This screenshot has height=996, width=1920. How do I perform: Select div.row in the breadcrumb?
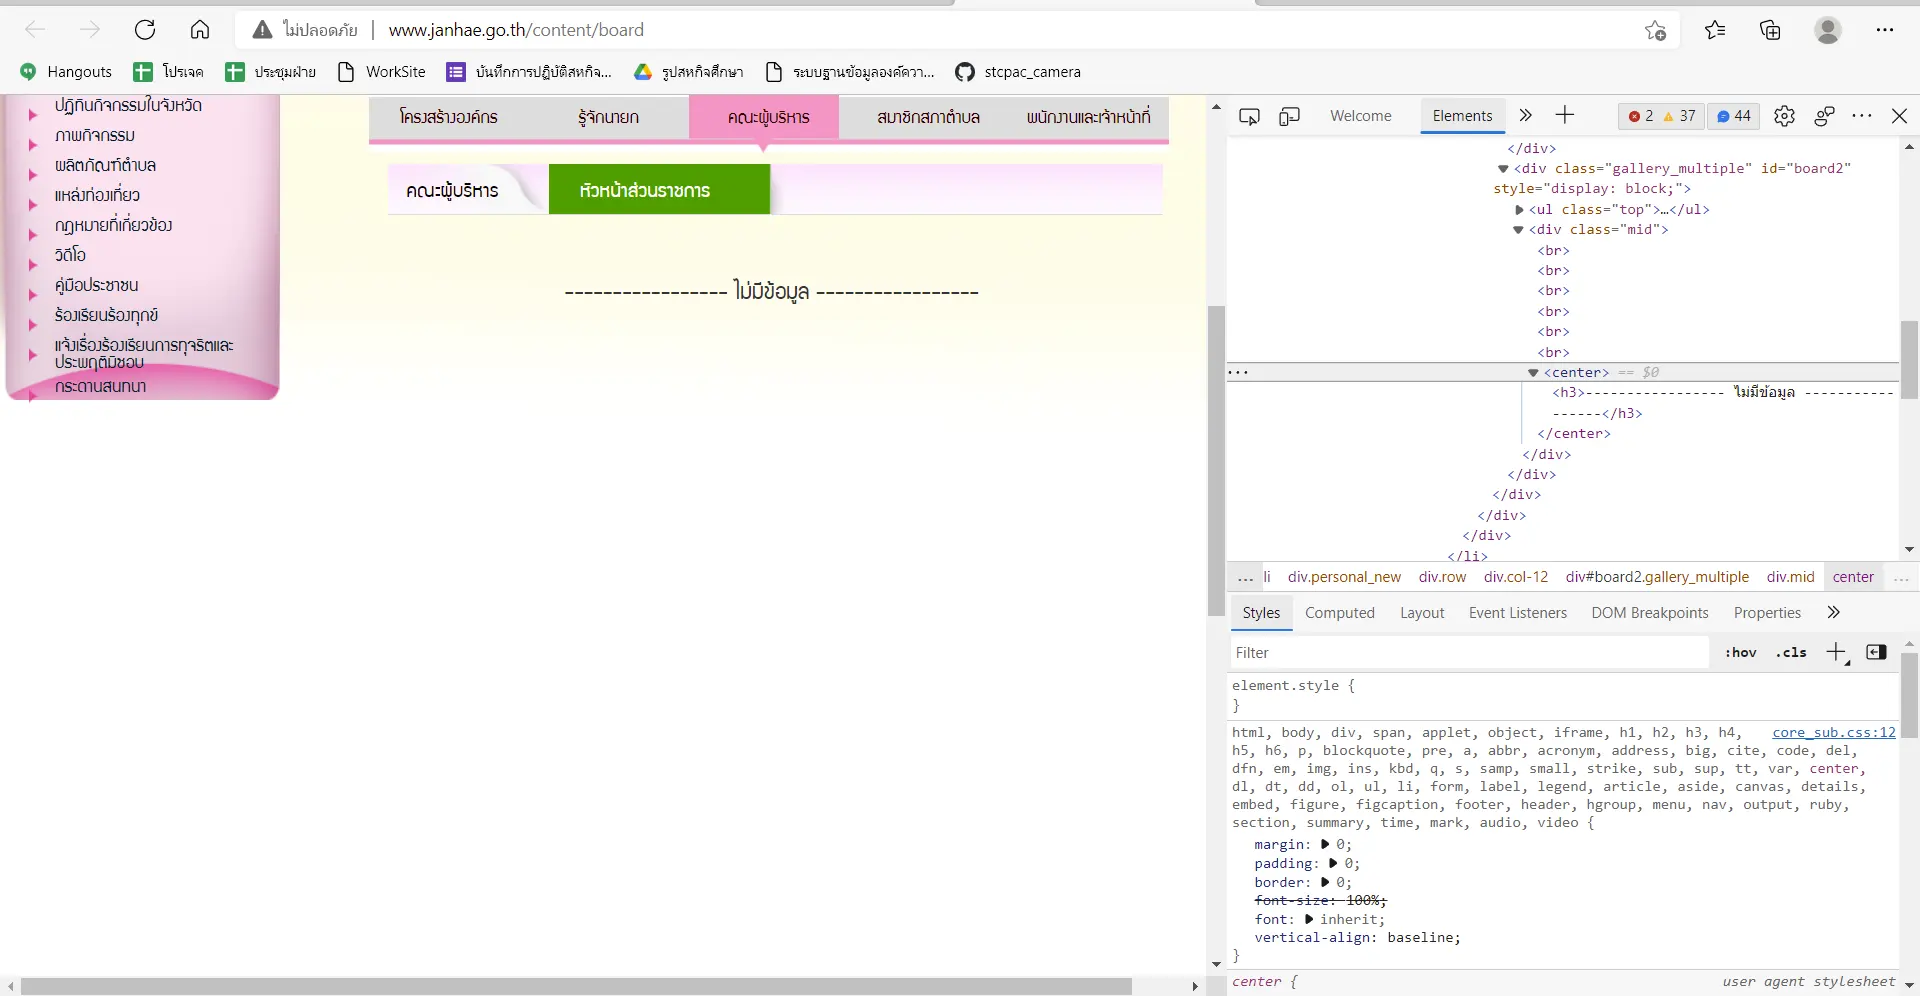click(1442, 577)
